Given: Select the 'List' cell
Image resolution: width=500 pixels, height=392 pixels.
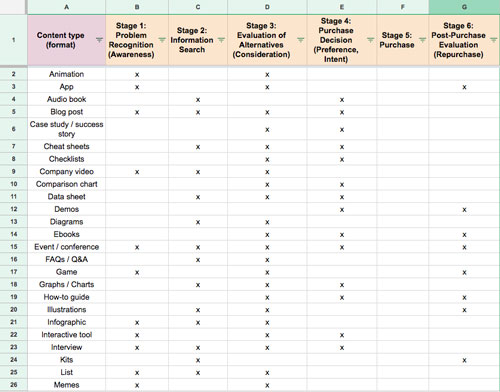Looking at the screenshot, I should pyautogui.click(x=66, y=372).
